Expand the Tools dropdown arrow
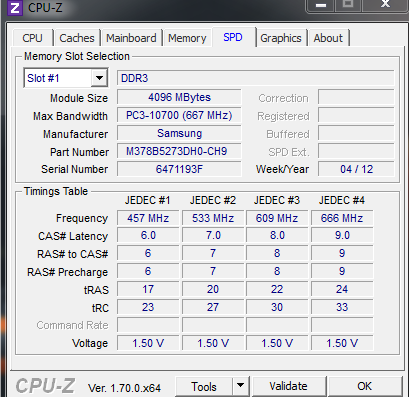The image size is (409, 397). pos(240,387)
